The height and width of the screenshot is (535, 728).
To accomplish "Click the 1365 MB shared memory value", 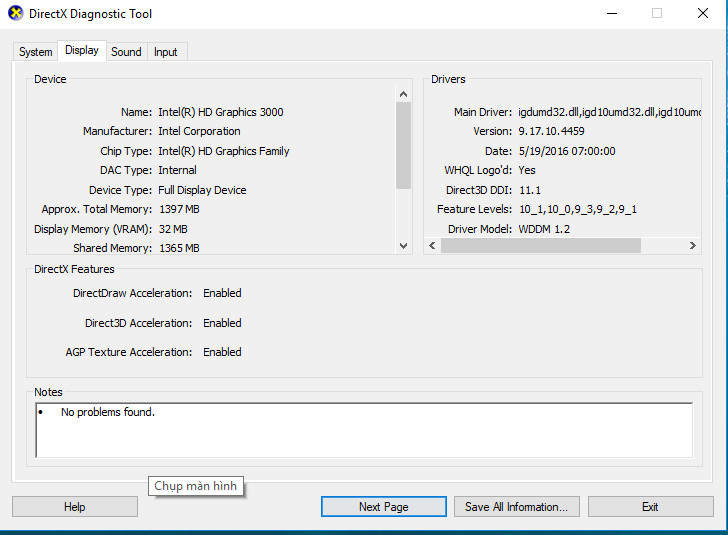I will click(x=179, y=248).
